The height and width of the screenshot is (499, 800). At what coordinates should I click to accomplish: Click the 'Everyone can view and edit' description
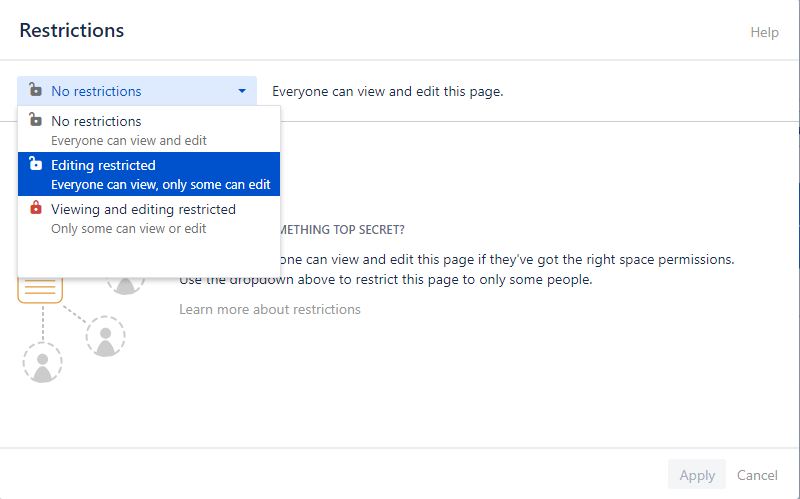tap(129, 140)
